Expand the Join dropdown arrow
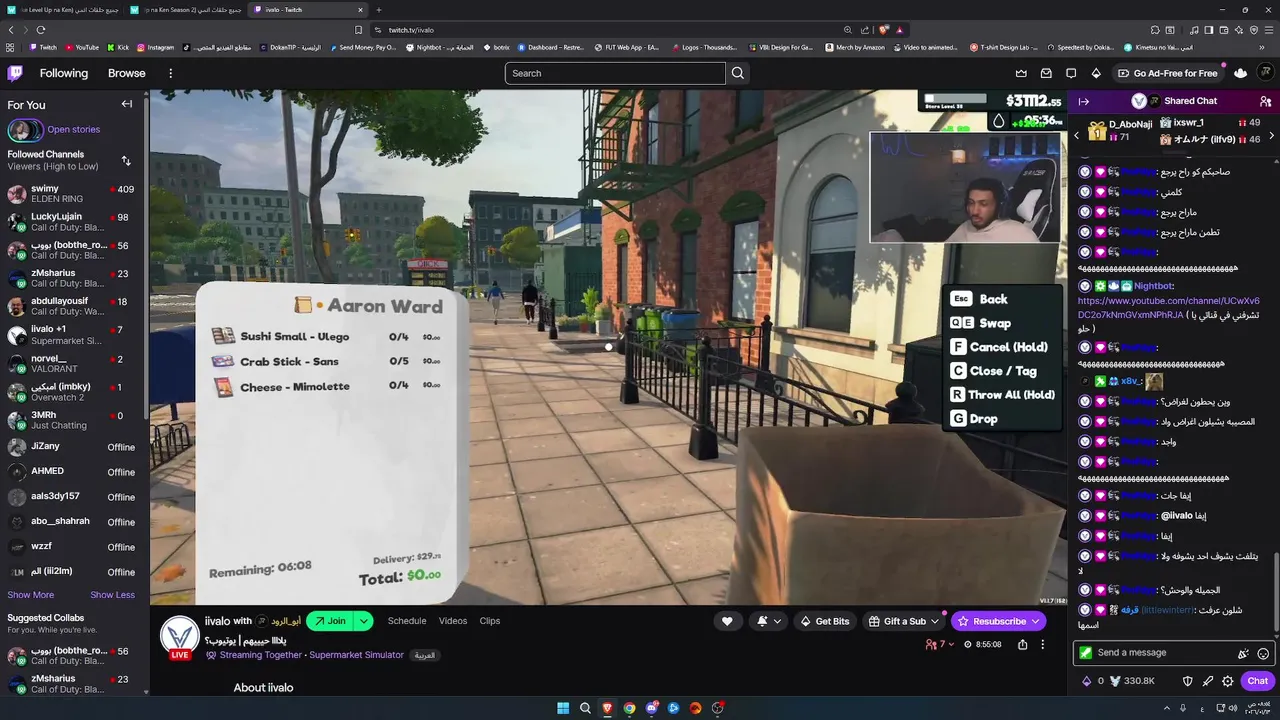Viewport: 1280px width, 720px height. pyautogui.click(x=364, y=621)
